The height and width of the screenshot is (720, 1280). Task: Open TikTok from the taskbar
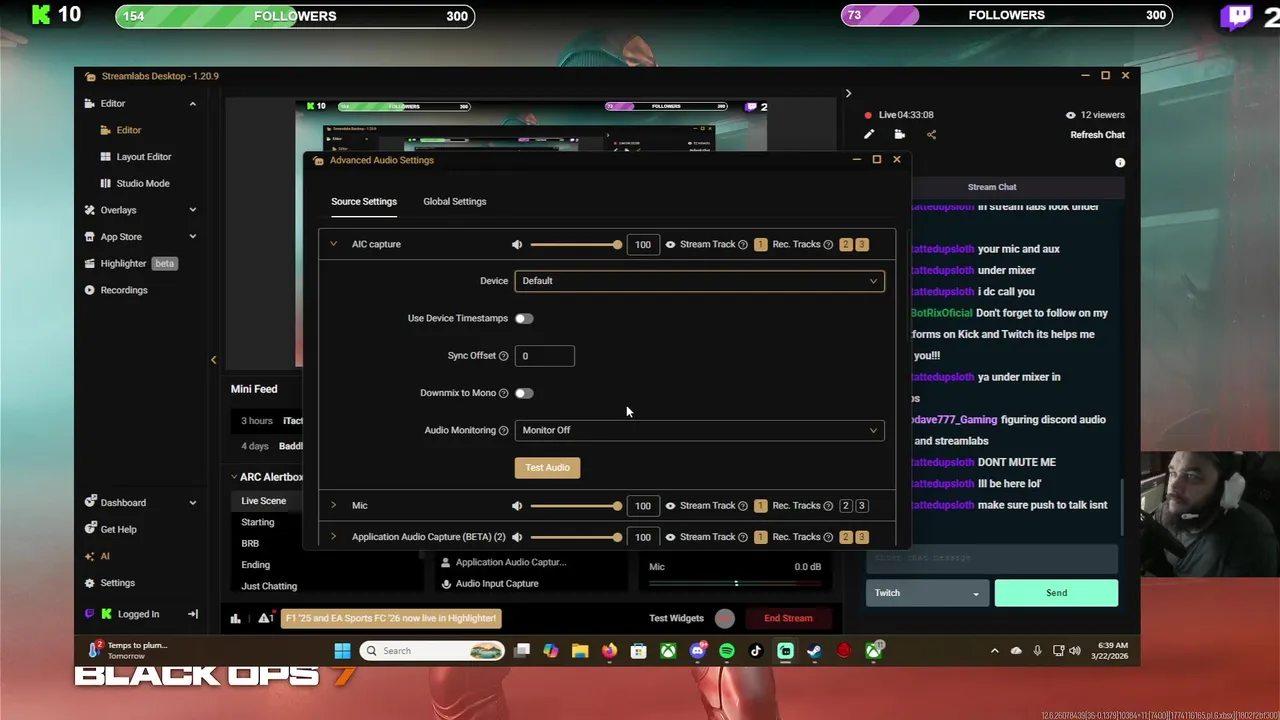[756, 651]
